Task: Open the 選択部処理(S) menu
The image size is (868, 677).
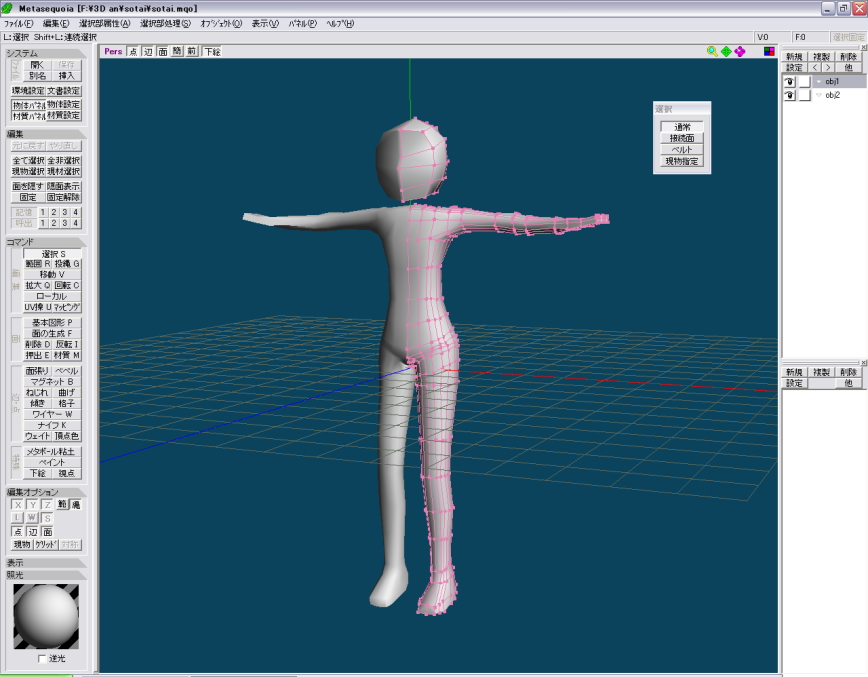Action: point(165,23)
